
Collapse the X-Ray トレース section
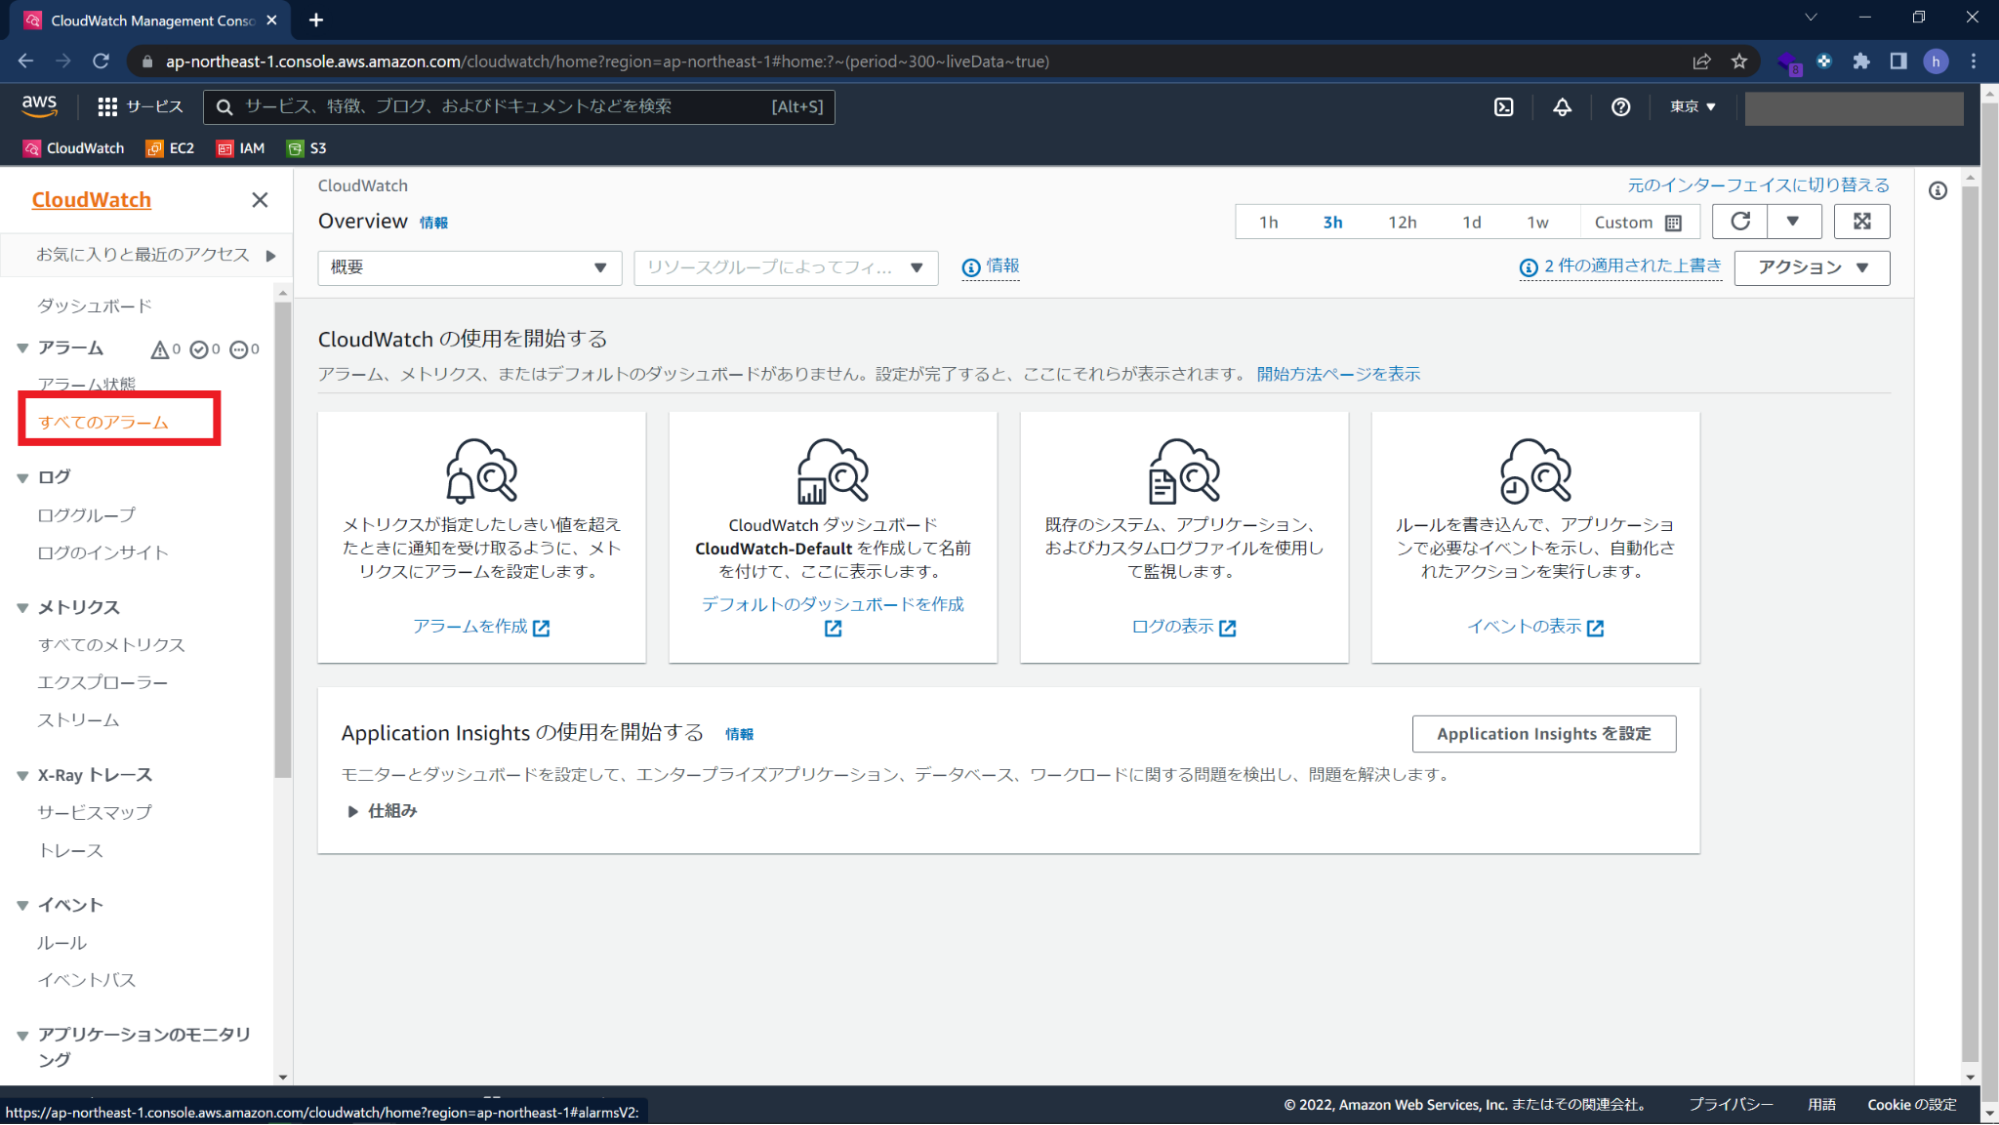tap(22, 776)
